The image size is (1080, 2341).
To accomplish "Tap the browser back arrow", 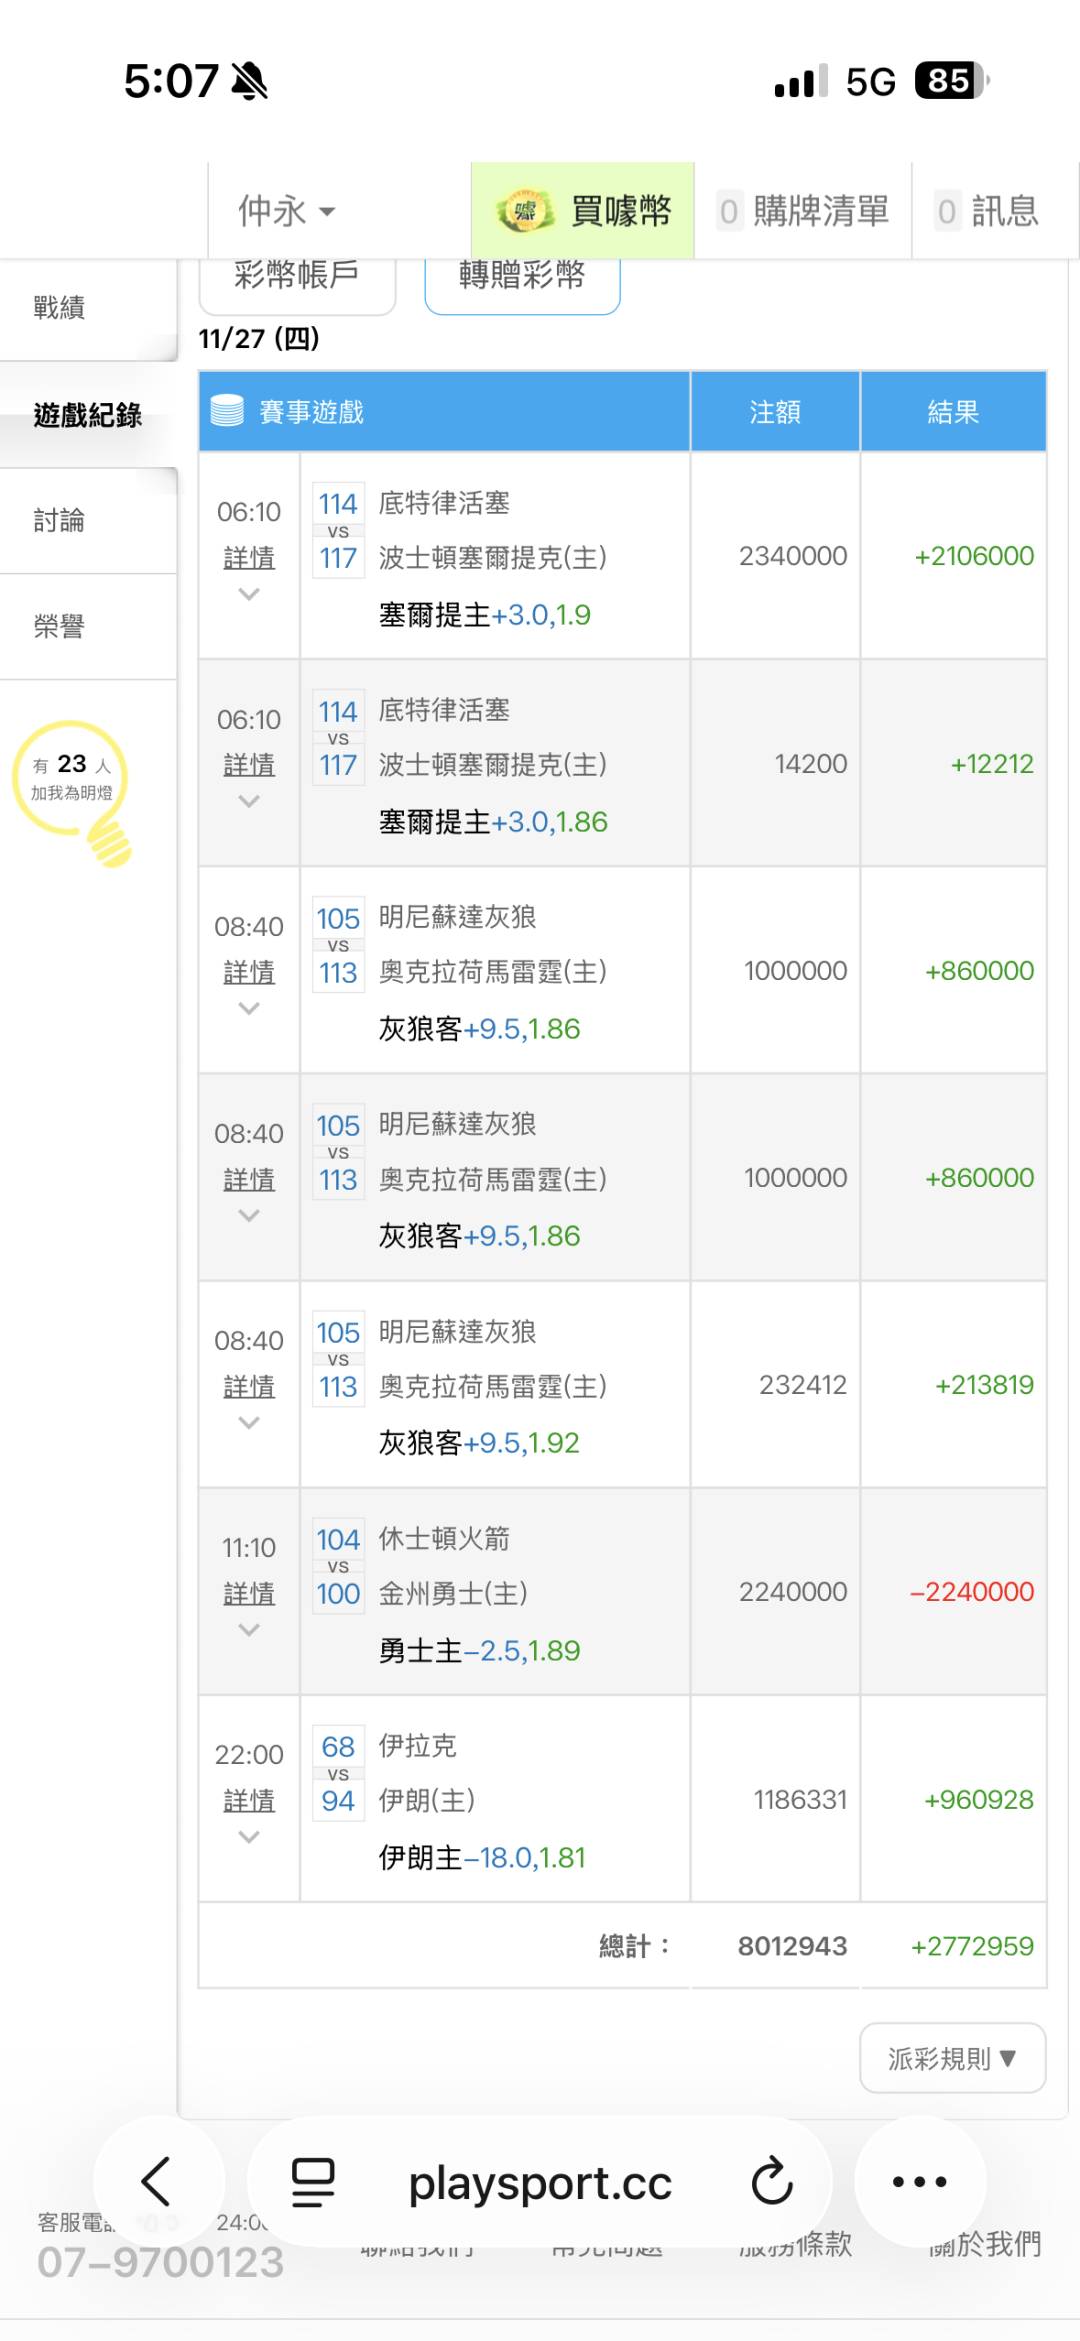I will [x=157, y=2181].
